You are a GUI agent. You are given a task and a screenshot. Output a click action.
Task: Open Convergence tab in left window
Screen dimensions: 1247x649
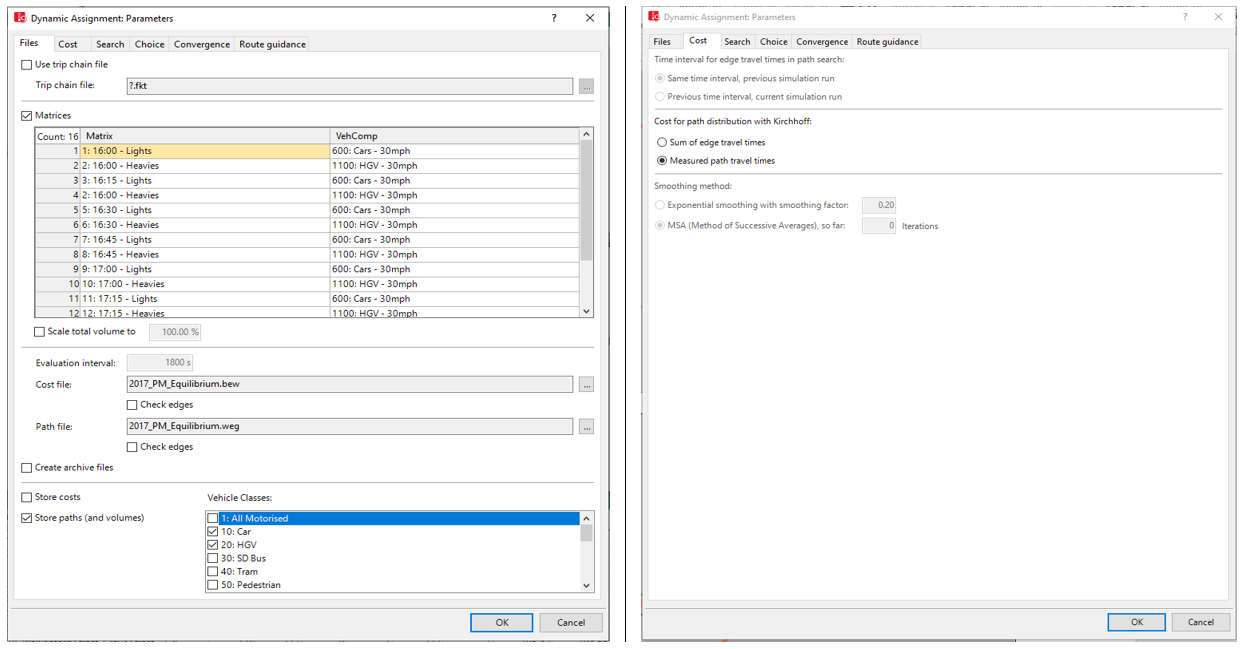(x=202, y=44)
